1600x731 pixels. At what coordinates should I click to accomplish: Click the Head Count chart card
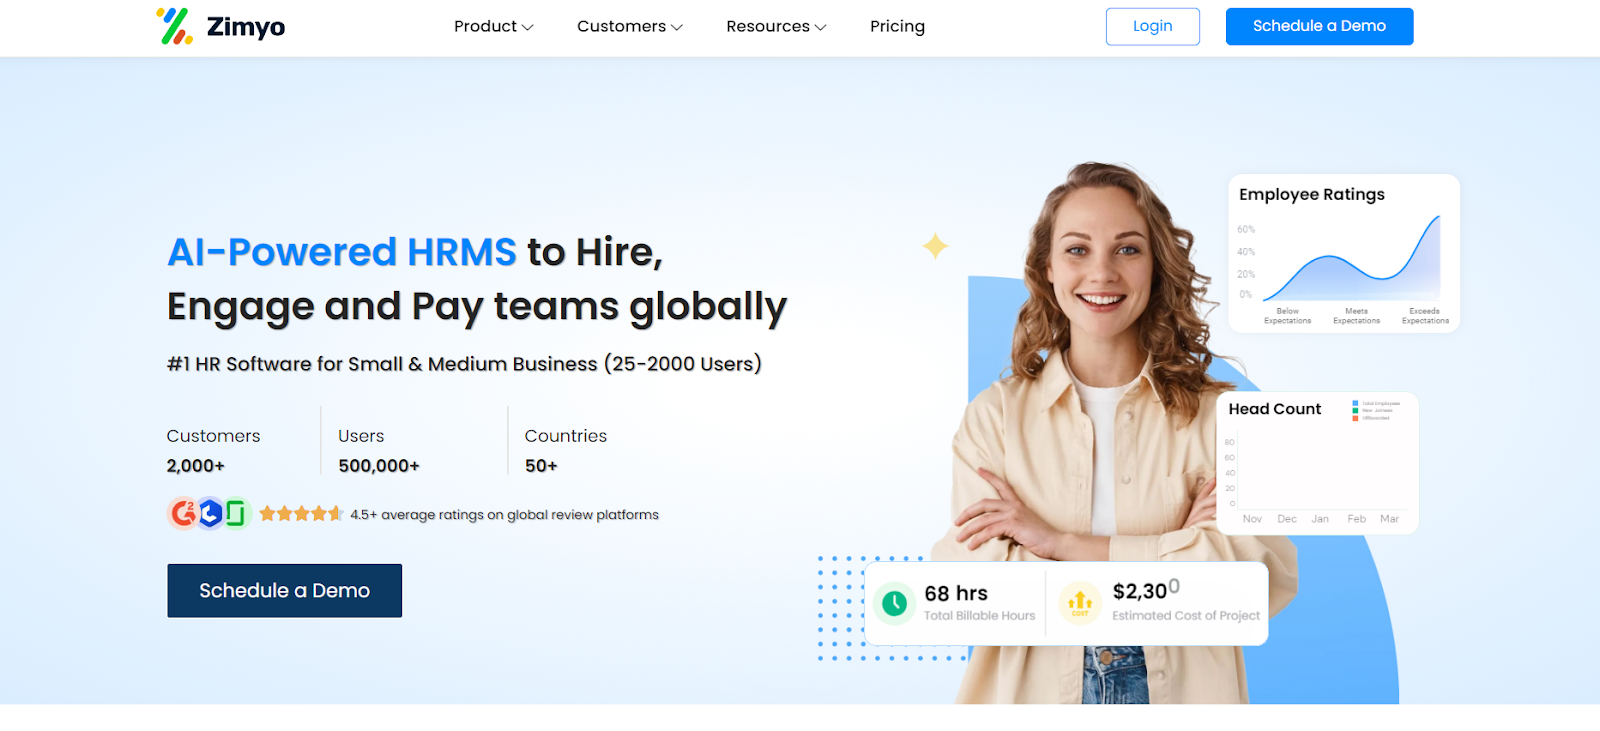click(x=1317, y=462)
